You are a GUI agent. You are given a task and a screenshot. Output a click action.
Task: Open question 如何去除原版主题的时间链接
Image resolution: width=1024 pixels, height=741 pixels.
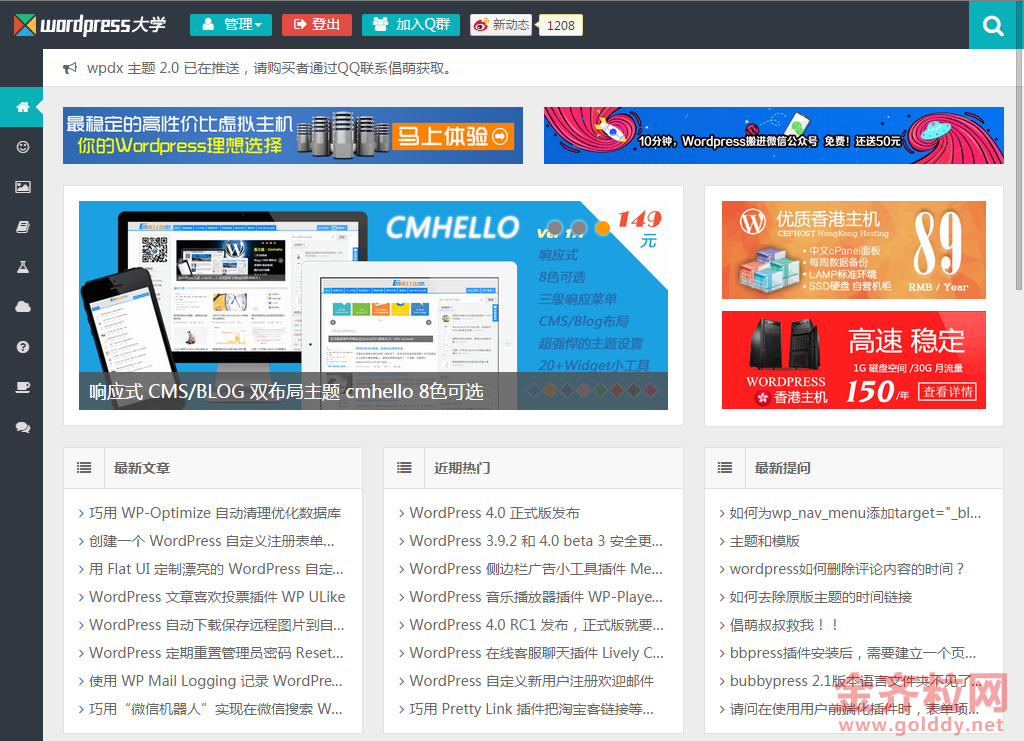[x=821, y=597]
